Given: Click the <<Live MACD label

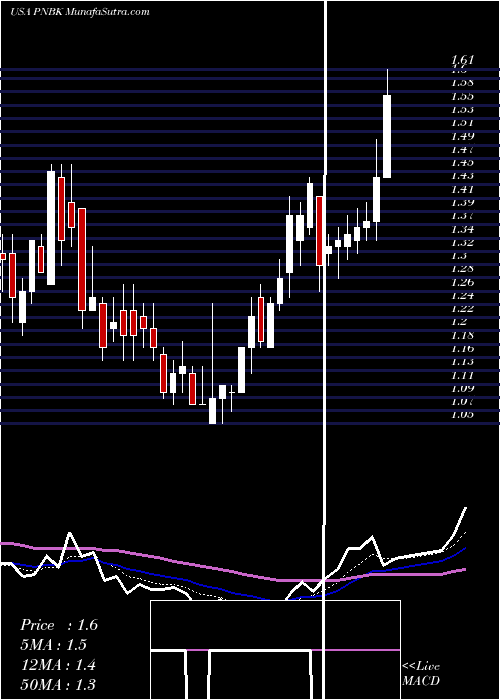Looking at the screenshot, I should click(421, 673).
